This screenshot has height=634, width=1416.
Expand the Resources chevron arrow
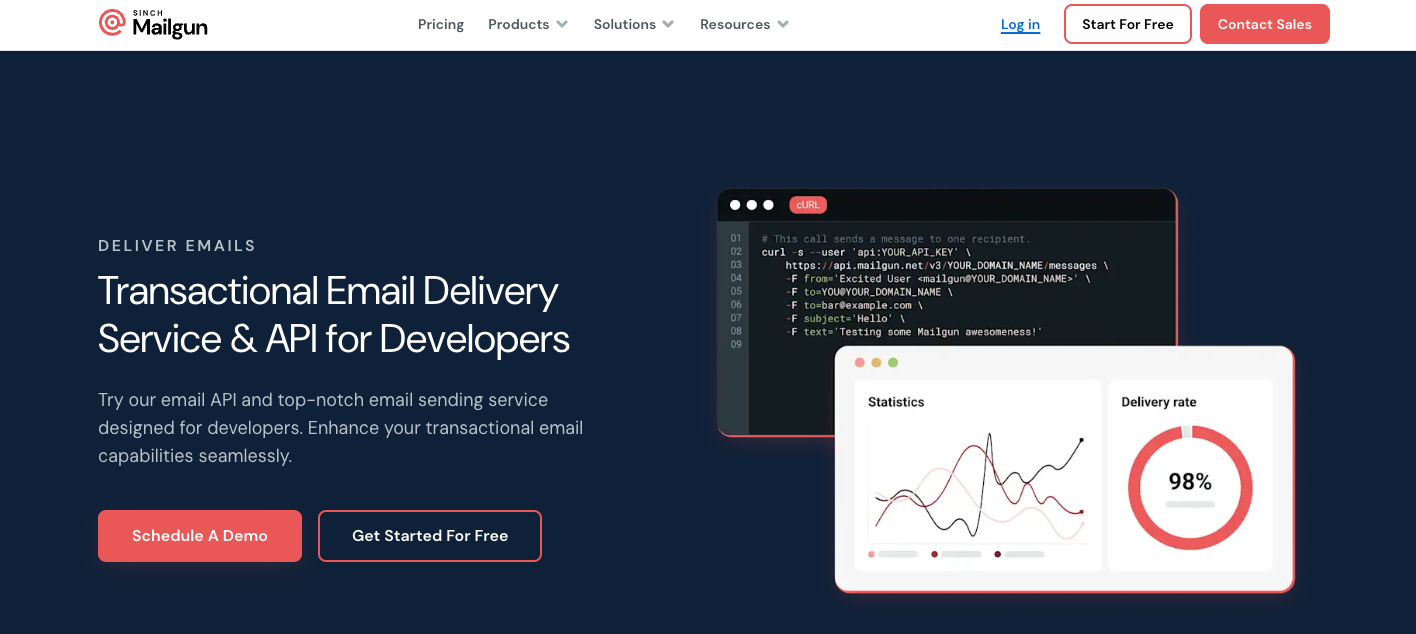coord(783,24)
